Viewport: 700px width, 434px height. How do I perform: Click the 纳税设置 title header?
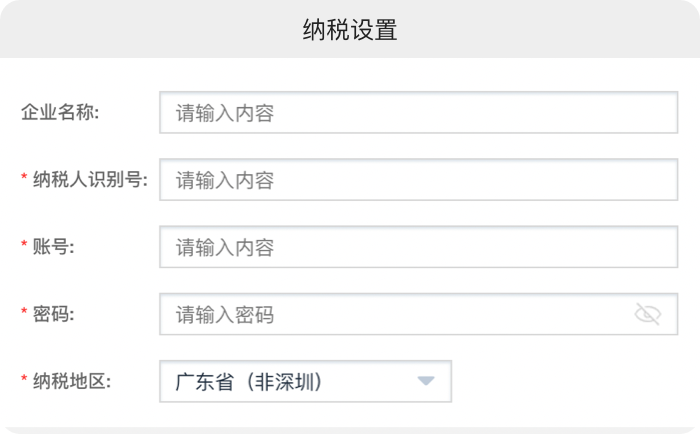click(350, 30)
